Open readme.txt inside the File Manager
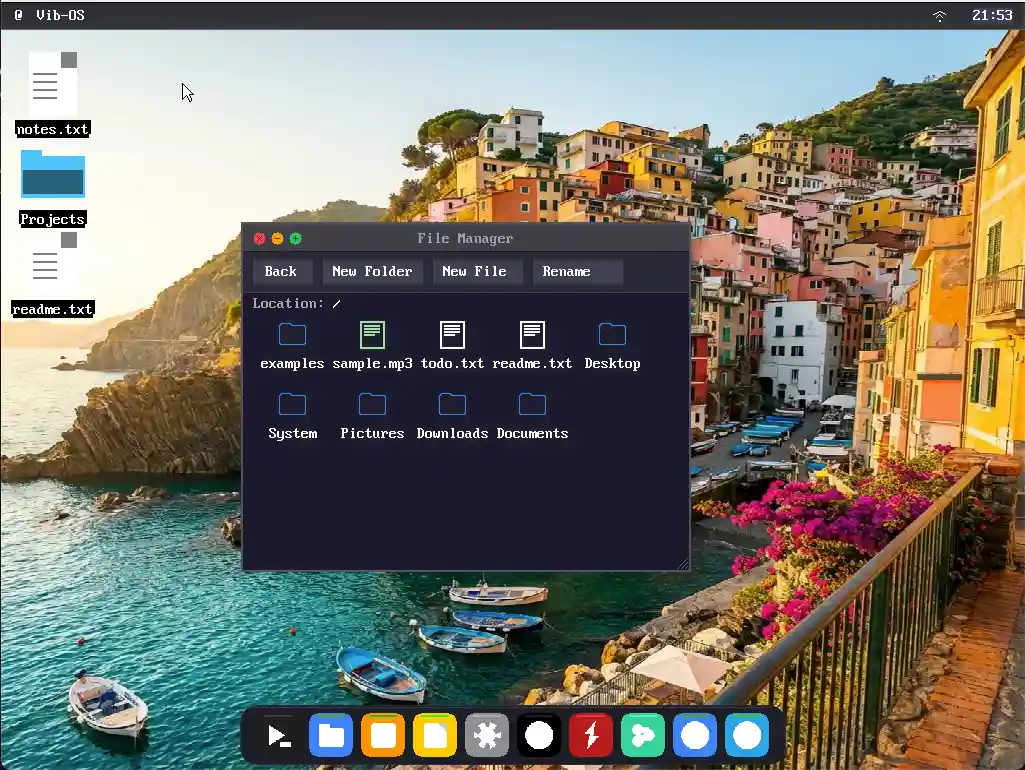This screenshot has width=1025, height=770. pyautogui.click(x=531, y=345)
